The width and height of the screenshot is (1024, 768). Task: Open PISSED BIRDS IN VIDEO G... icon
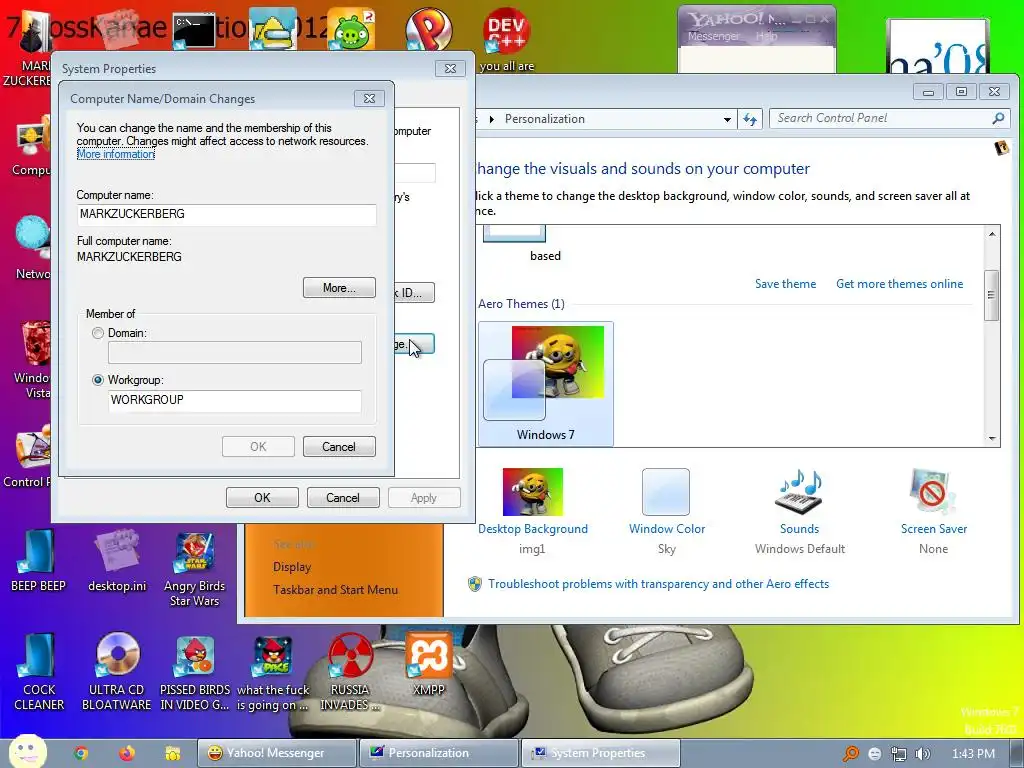click(195, 673)
